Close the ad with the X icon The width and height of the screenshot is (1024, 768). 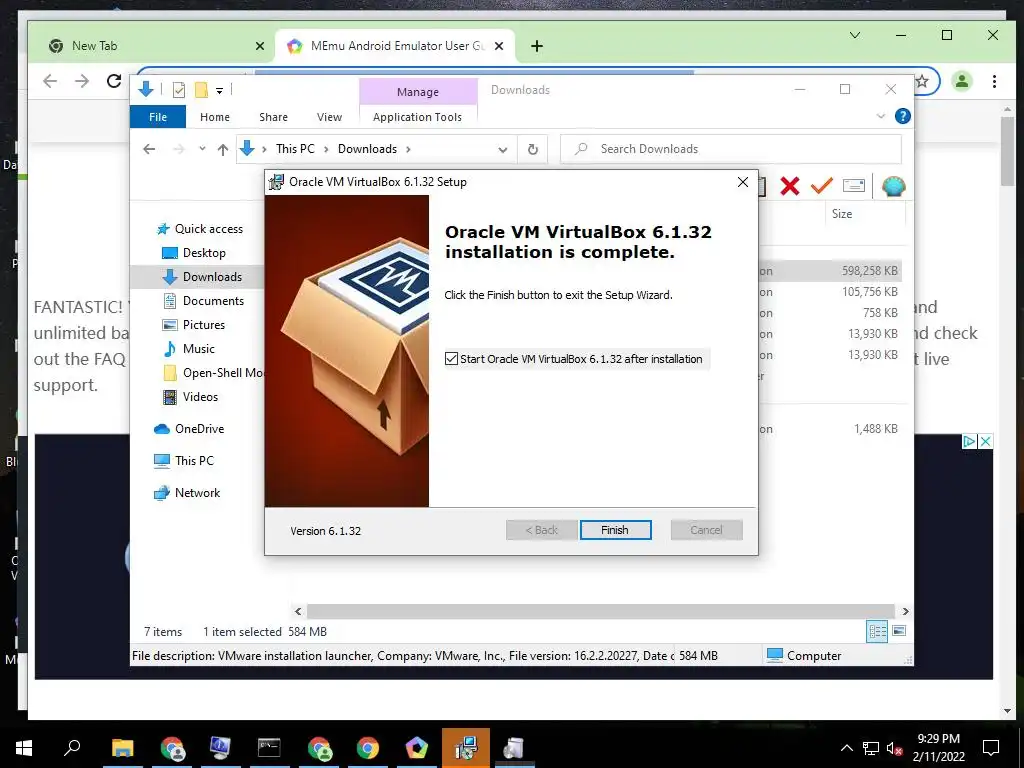coord(985,441)
